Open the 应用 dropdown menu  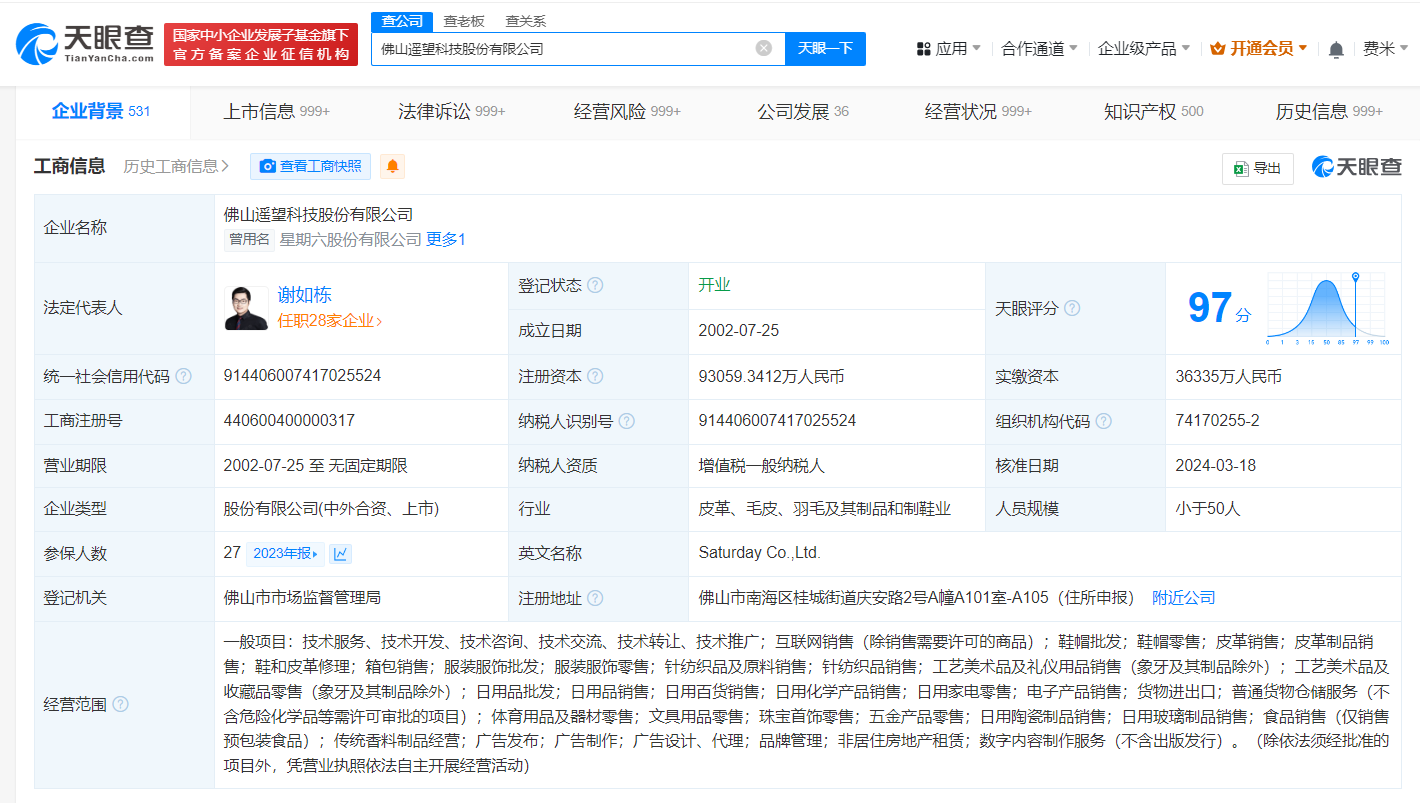tap(949, 48)
